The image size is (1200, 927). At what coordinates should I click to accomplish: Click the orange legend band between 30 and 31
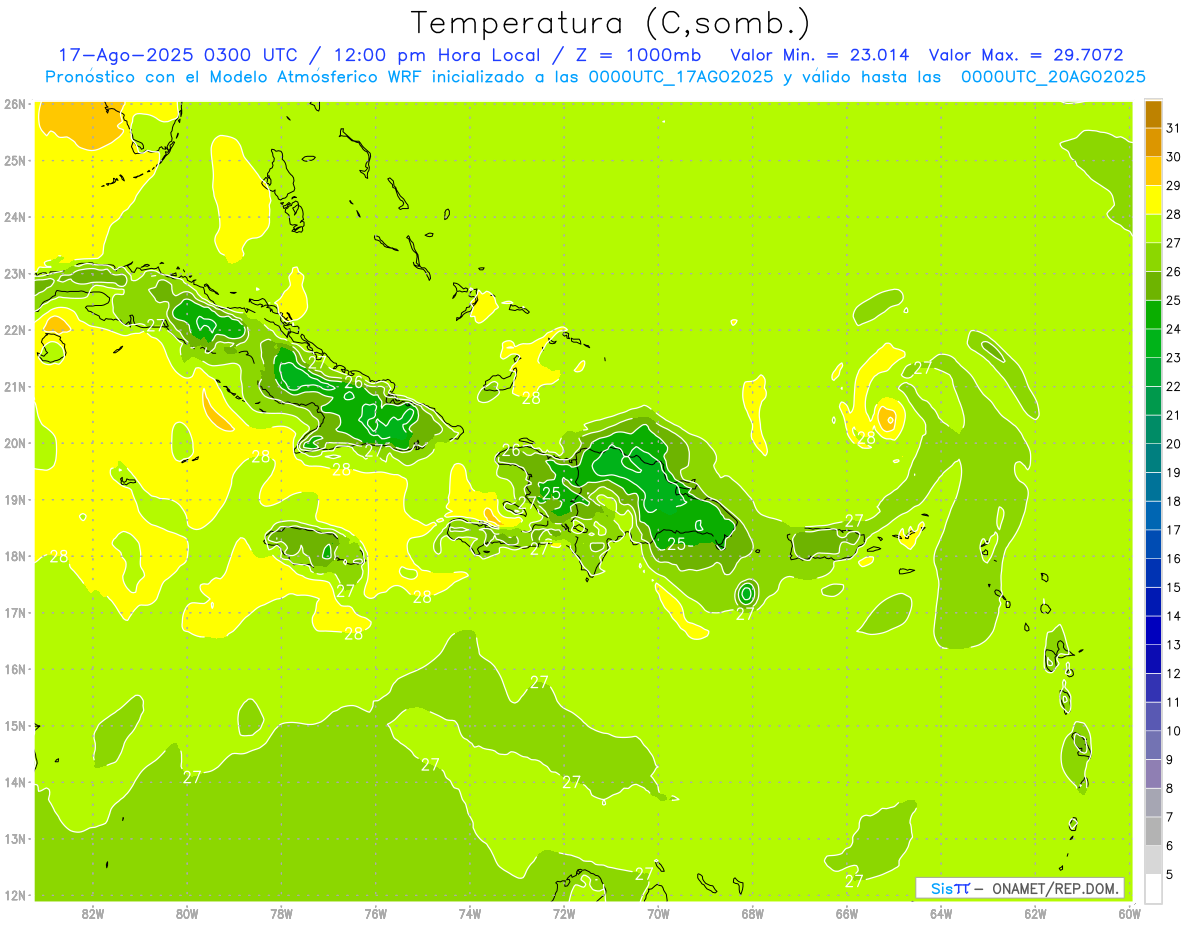[1153, 143]
